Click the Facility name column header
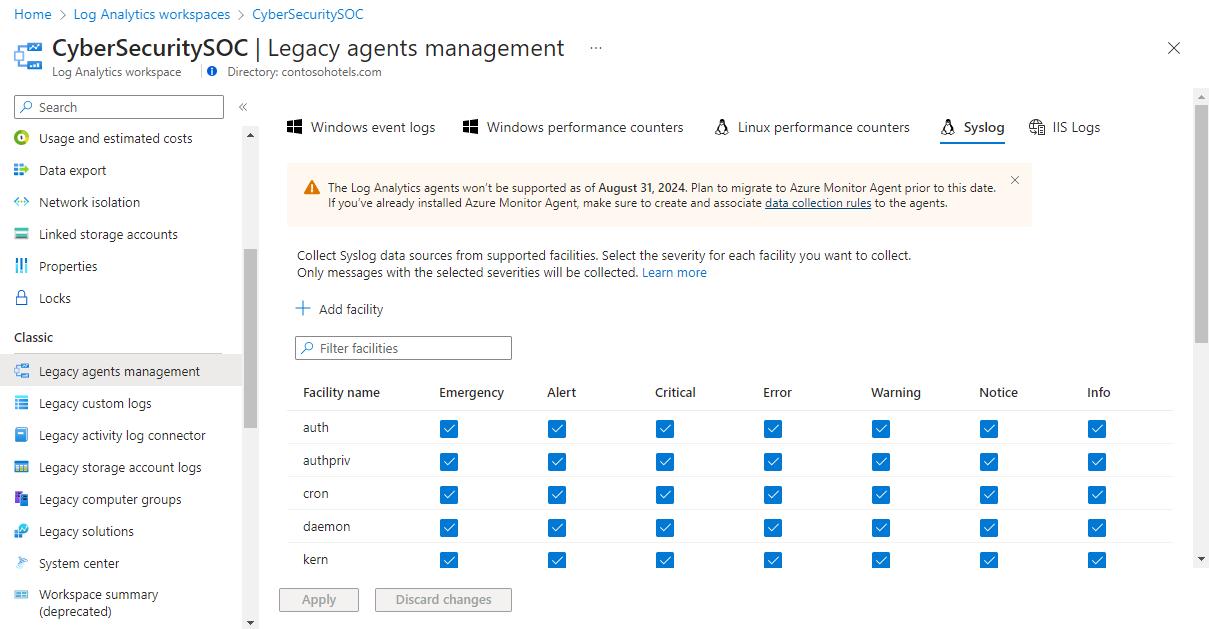Viewport: 1209px width, 629px height. 341,392
